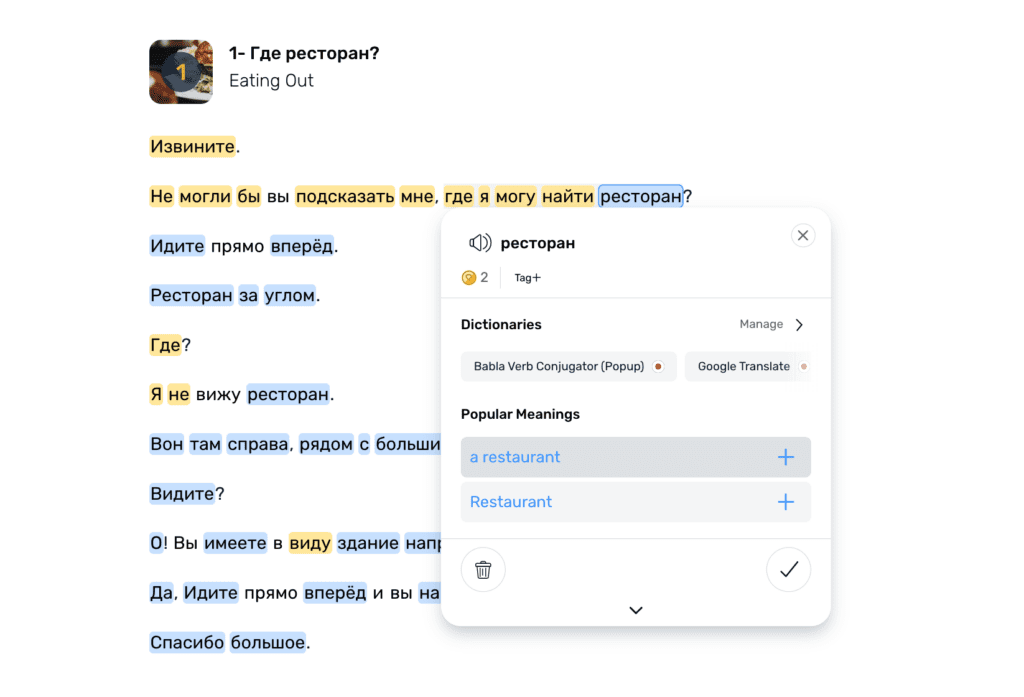The height and width of the screenshot is (697, 1024).
Task: Click the yellow word подсказать
Action: 345,197
